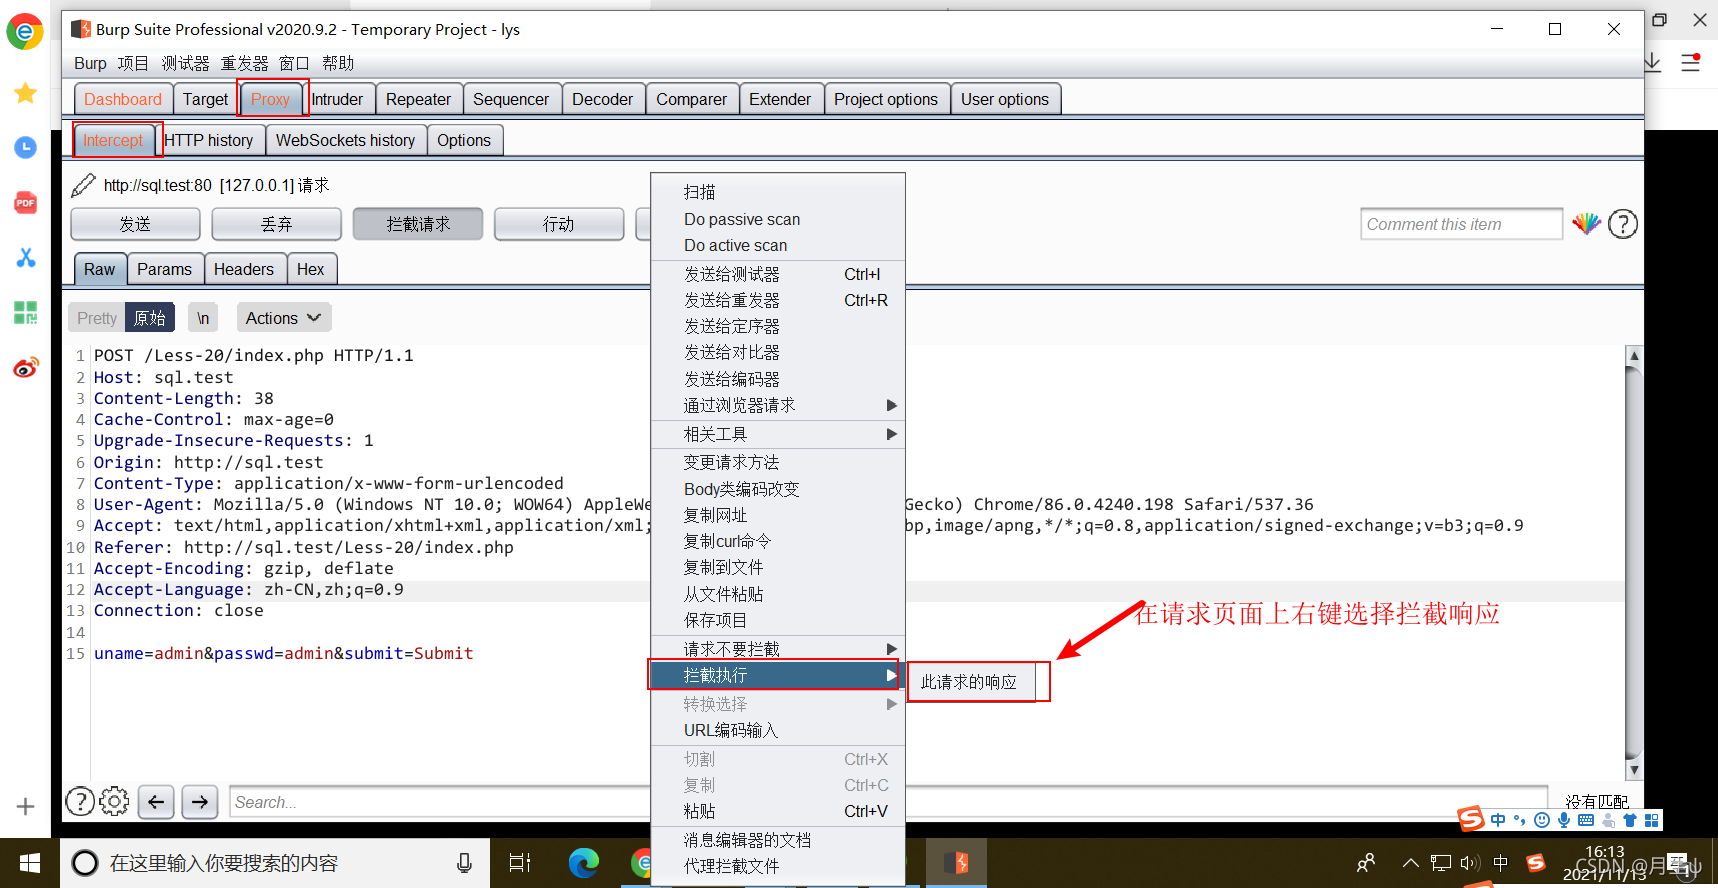
Task: Expand 拦截执行 submenu
Action: [778, 676]
